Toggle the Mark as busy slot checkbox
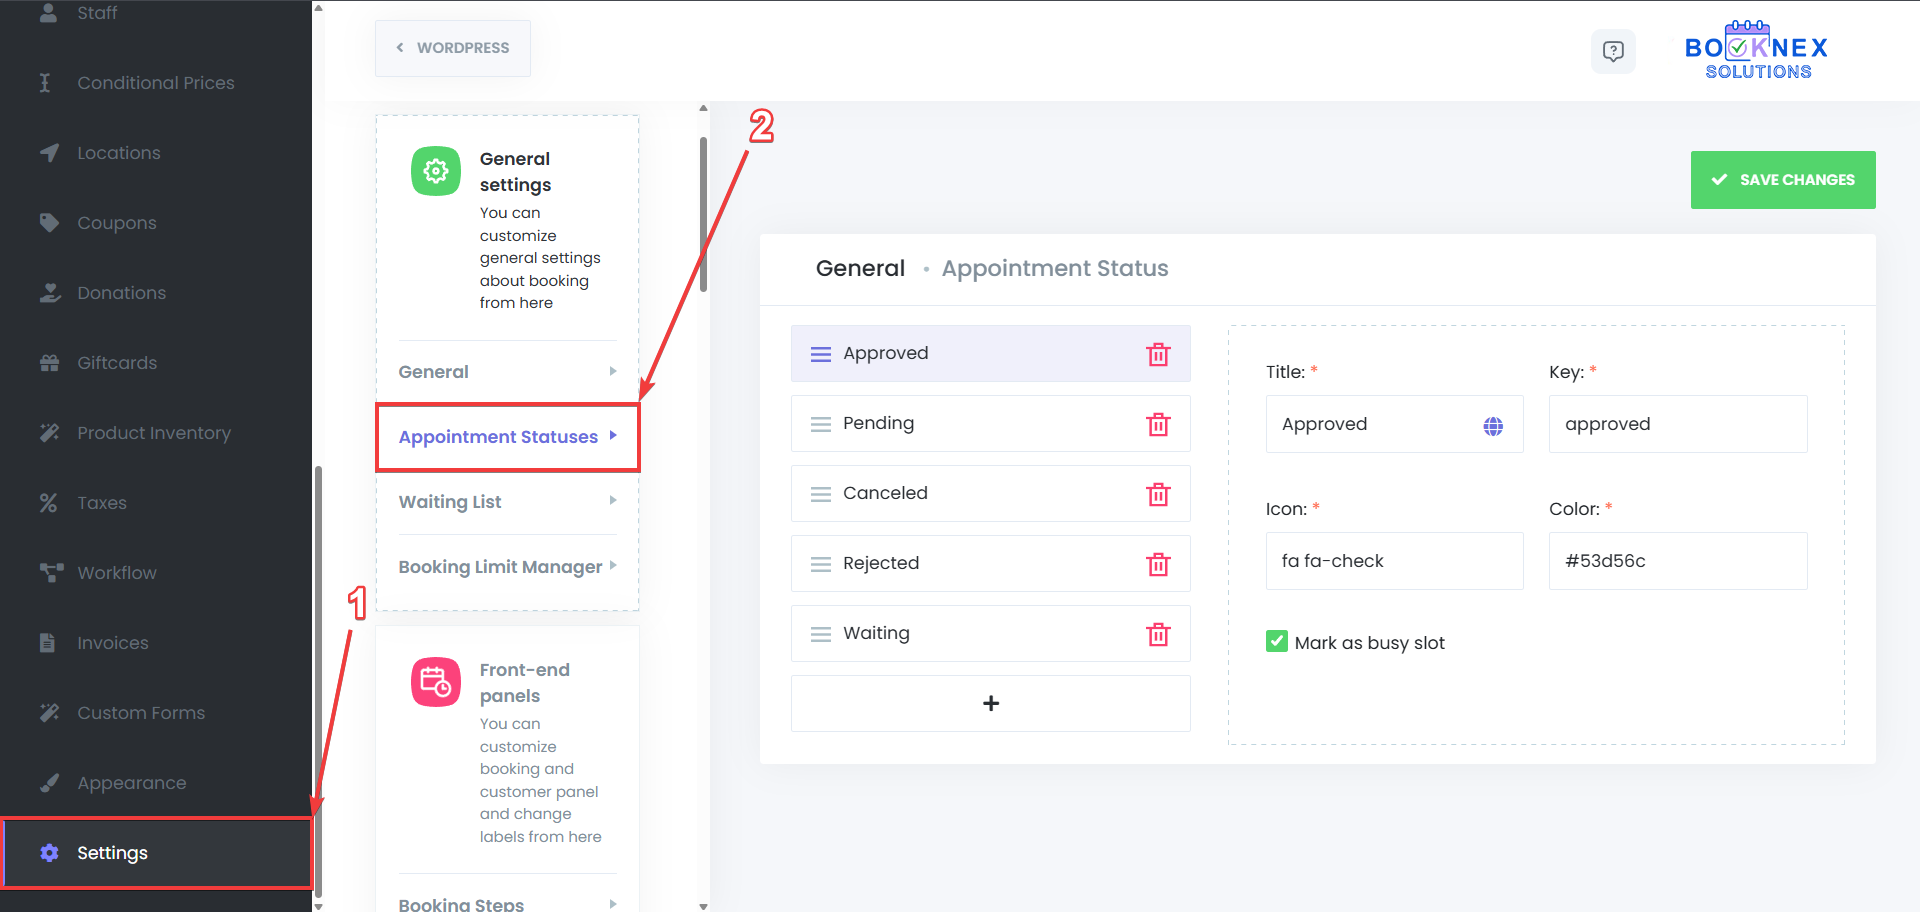Screen dimensions: 1920x912 1276,641
